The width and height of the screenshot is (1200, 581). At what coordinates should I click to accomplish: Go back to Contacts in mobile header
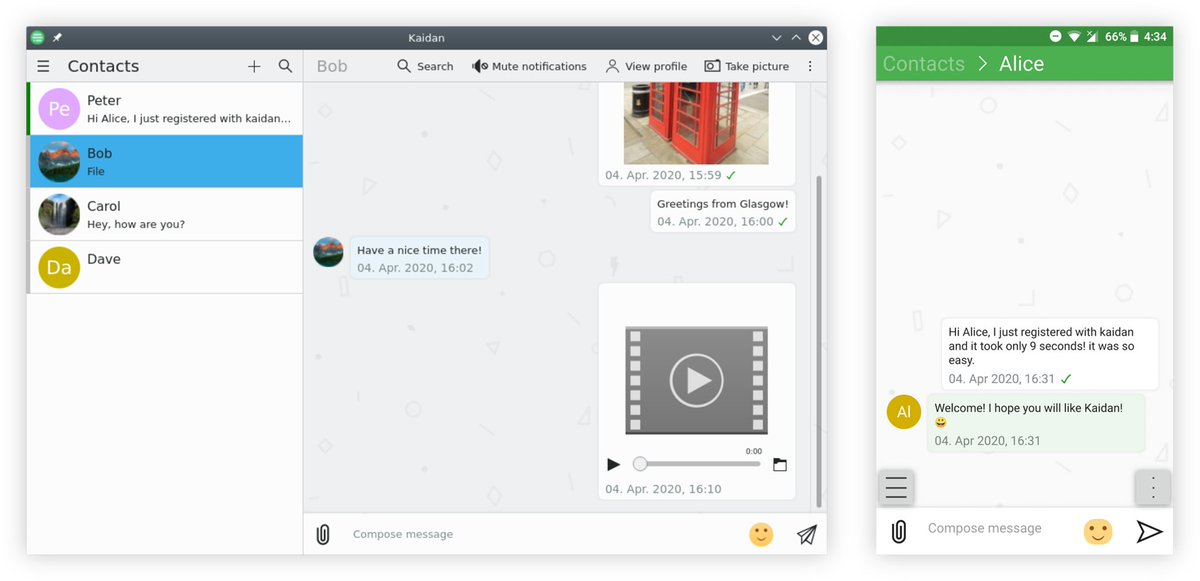pos(923,64)
